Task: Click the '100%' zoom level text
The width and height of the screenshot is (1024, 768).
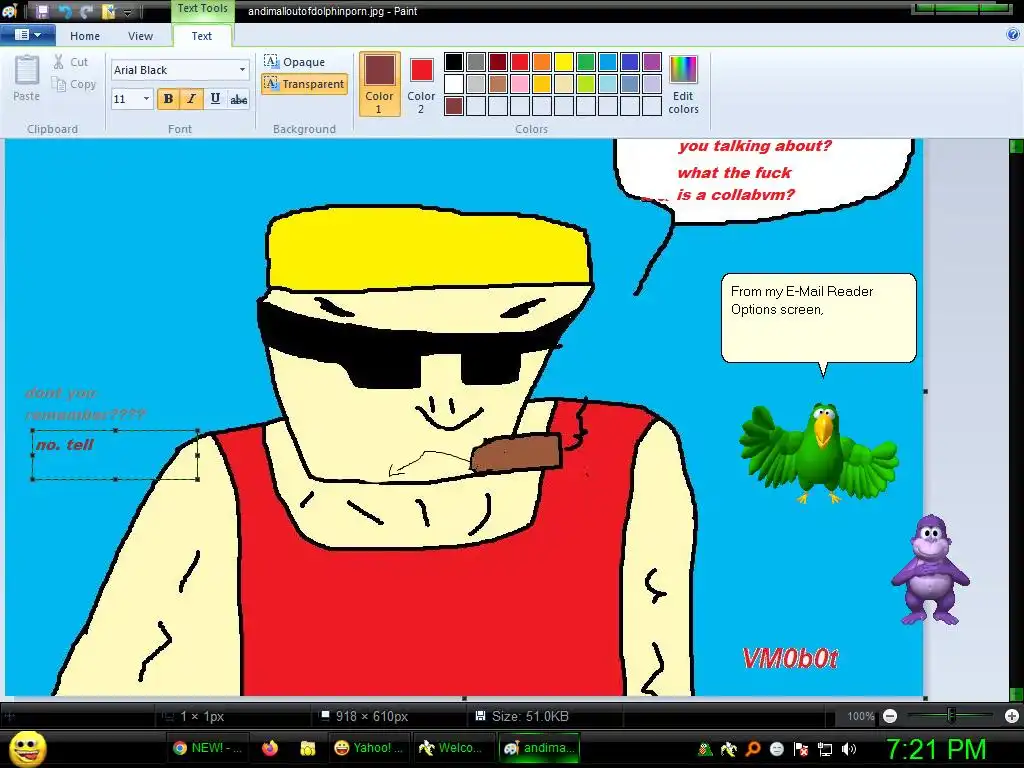Action: pos(861,716)
